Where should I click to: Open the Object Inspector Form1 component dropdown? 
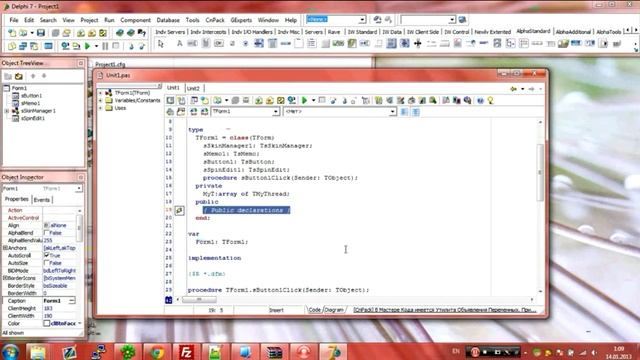[79, 189]
